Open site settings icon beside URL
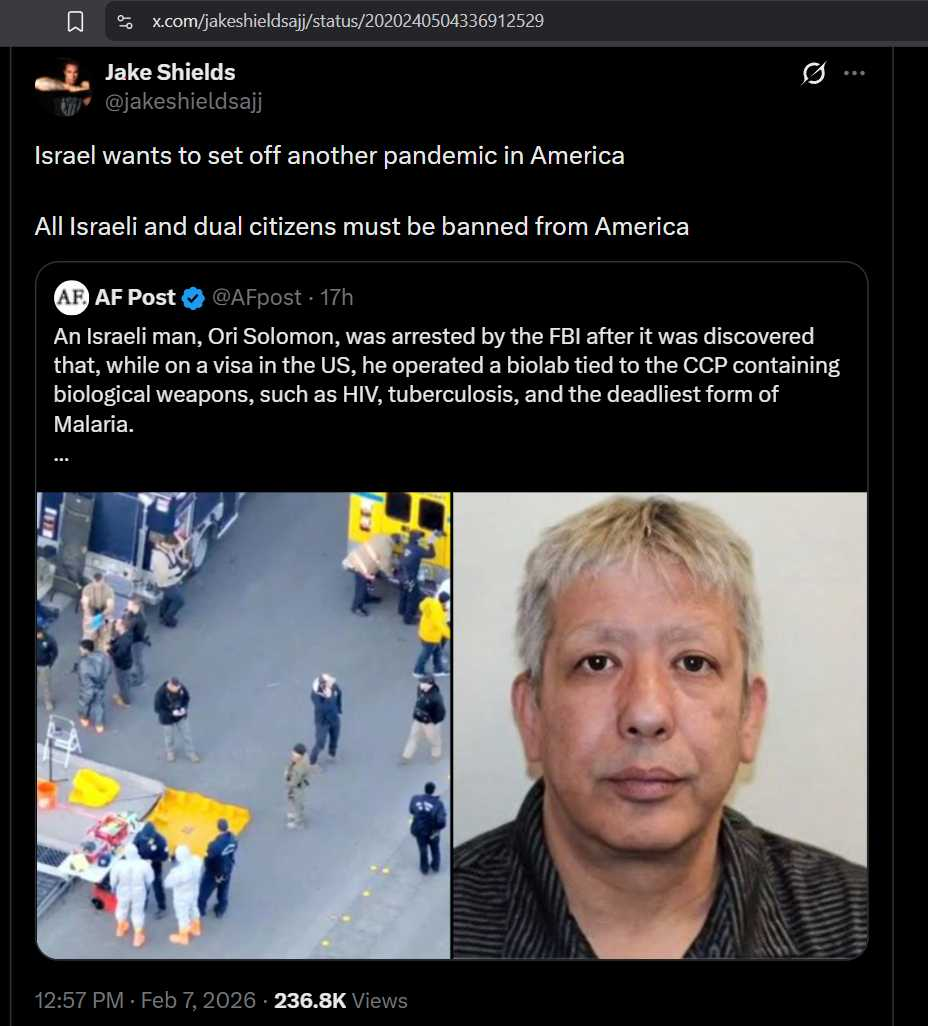Screen dimensions: 928x1026 (x=125, y=22)
